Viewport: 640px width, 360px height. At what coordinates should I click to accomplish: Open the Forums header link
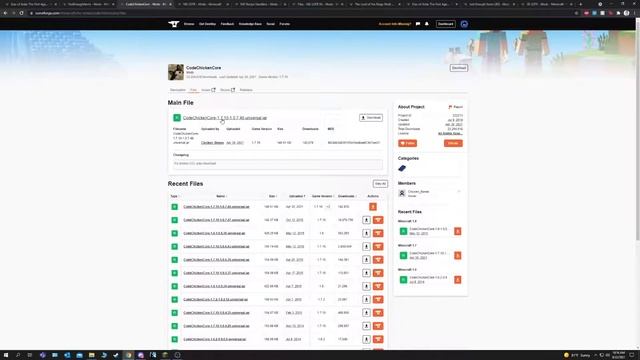285,24
